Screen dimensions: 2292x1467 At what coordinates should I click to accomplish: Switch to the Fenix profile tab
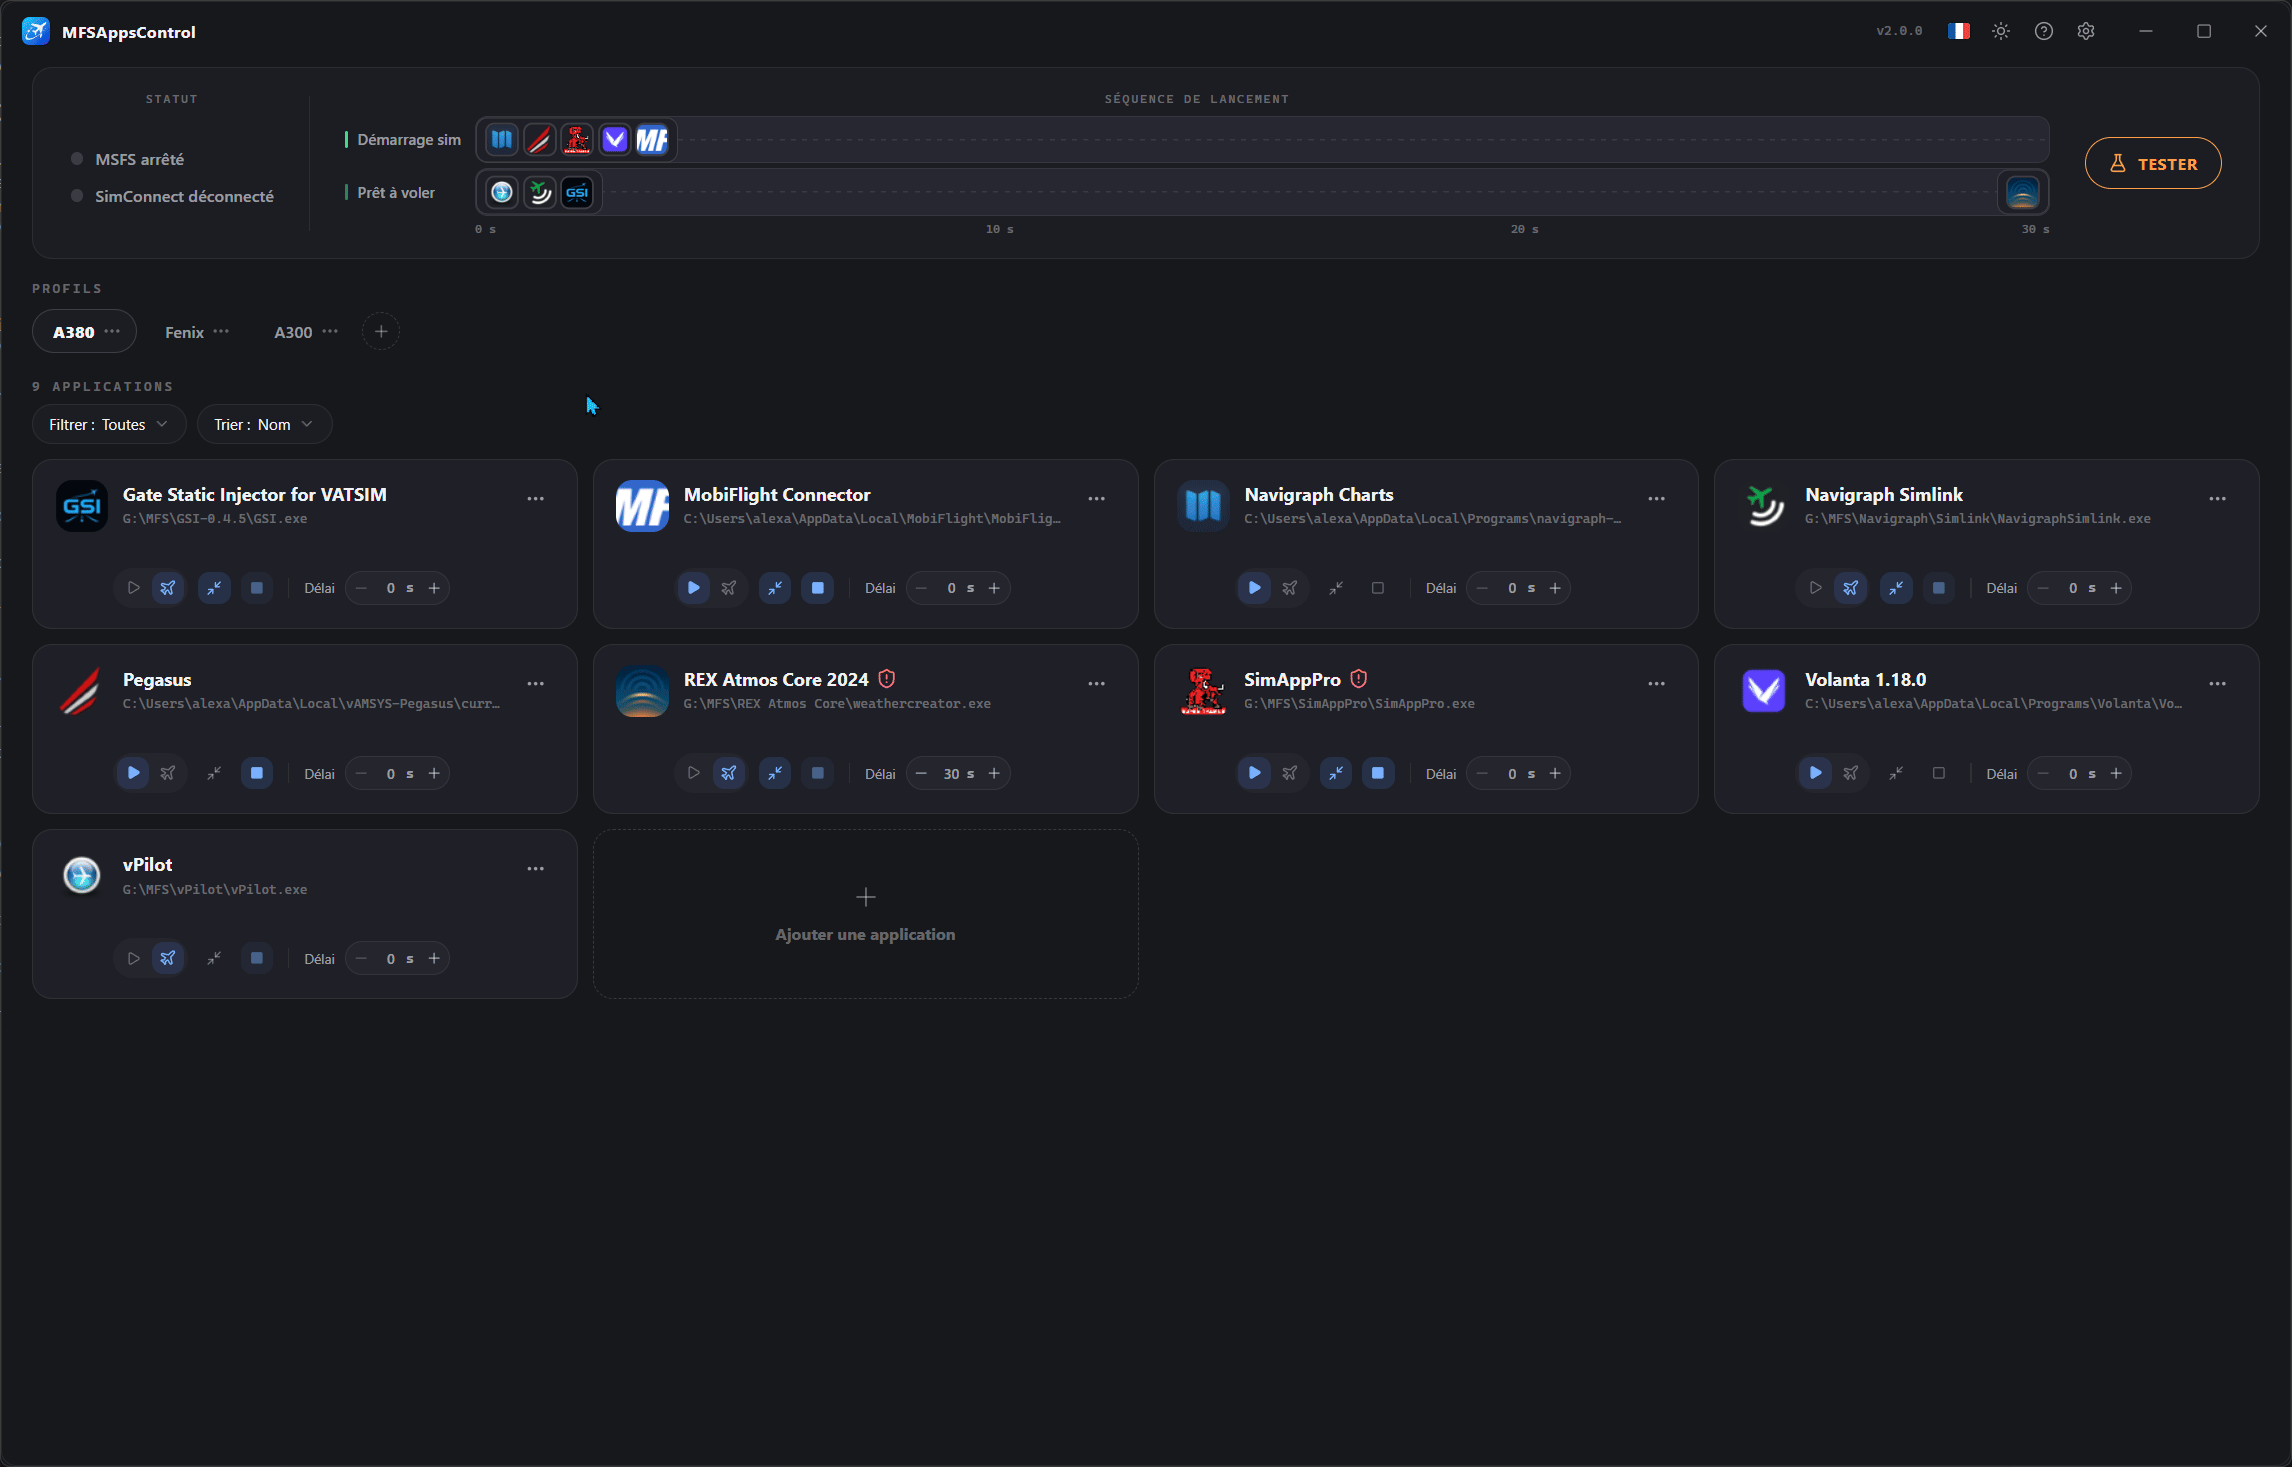184,332
